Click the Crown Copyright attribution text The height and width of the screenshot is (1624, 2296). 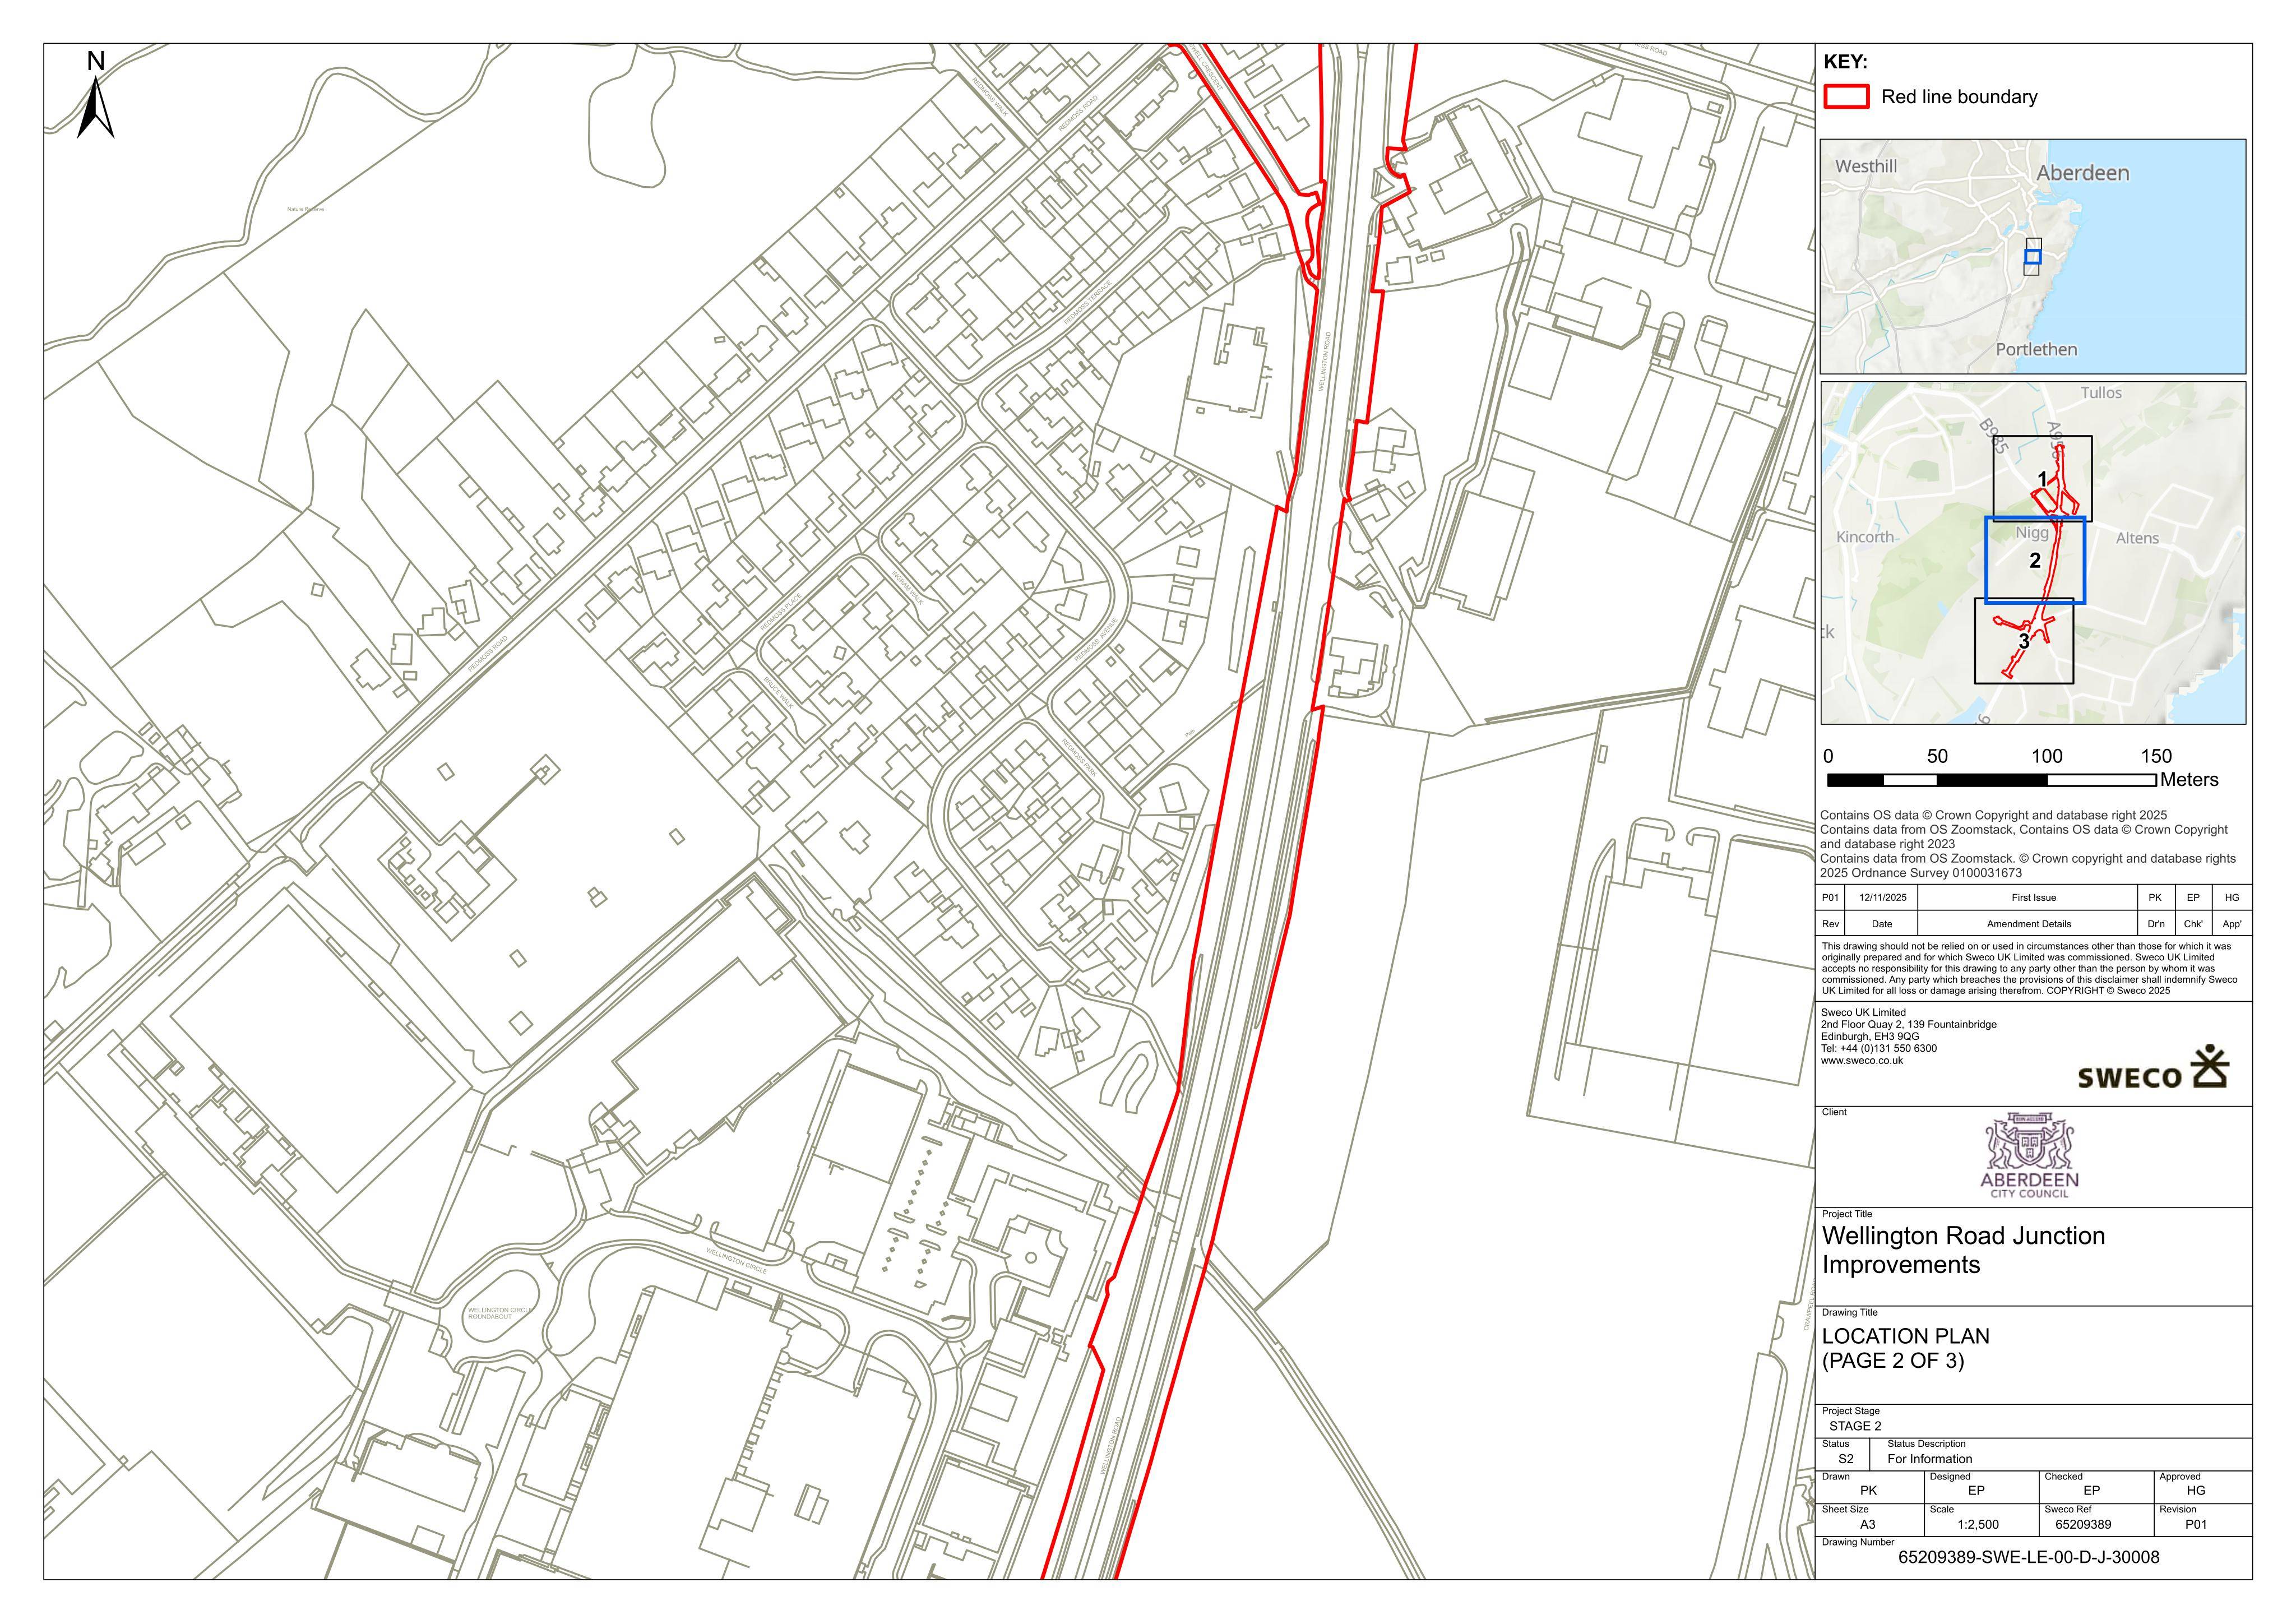point(2028,844)
